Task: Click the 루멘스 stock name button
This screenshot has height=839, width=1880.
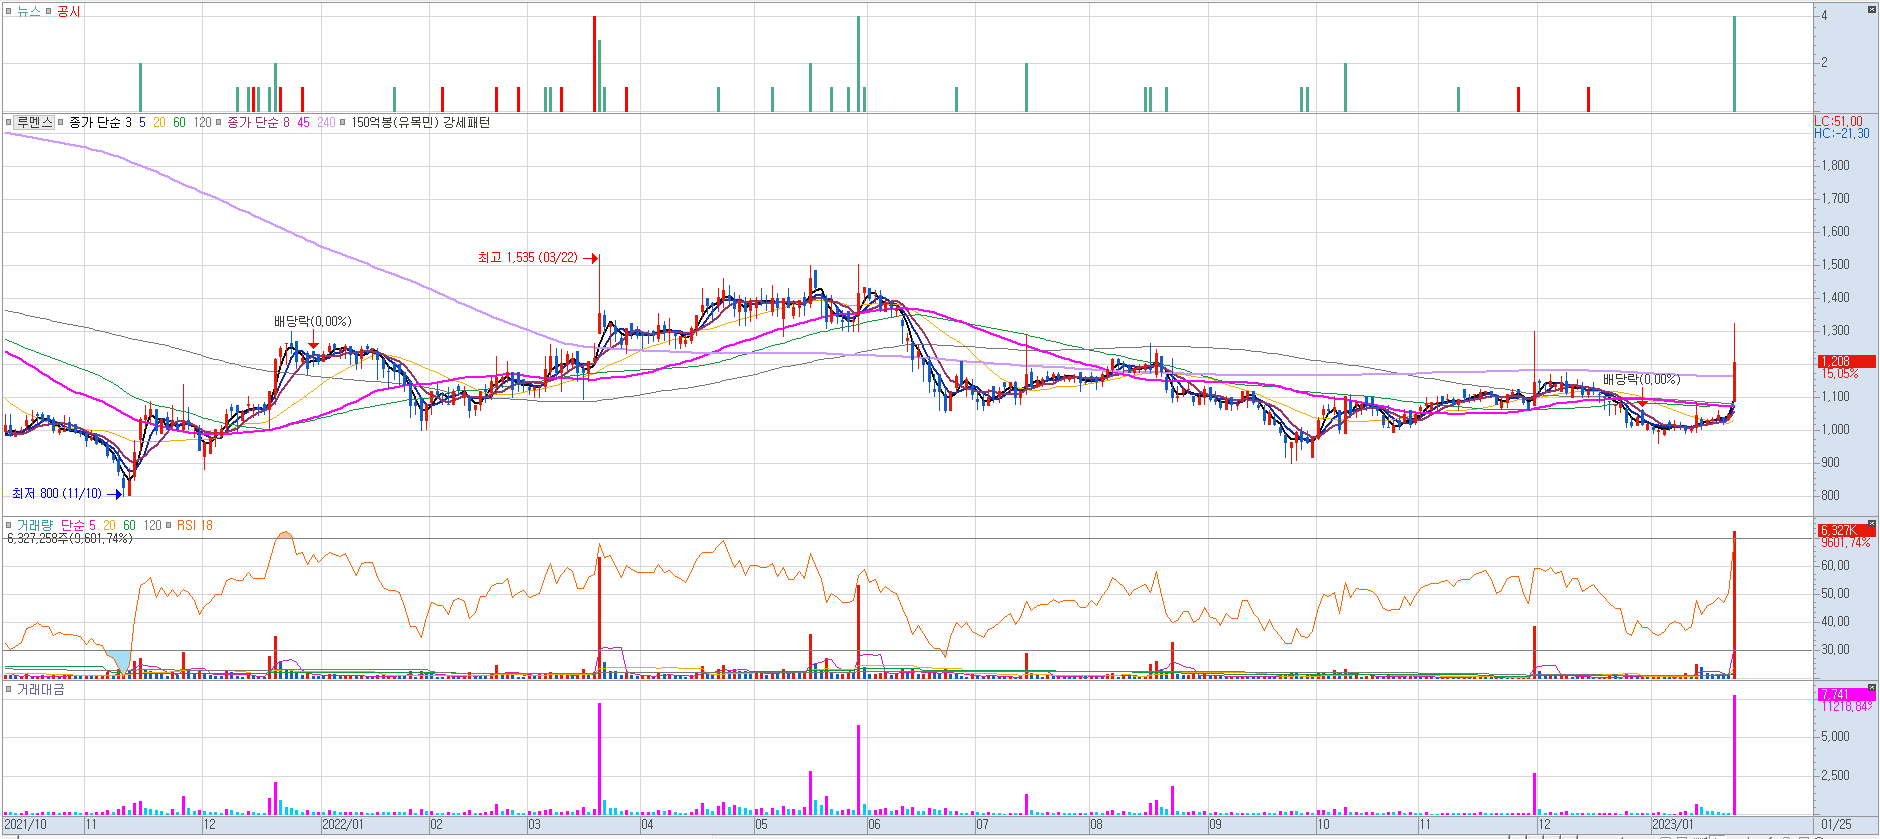Action: coord(34,122)
